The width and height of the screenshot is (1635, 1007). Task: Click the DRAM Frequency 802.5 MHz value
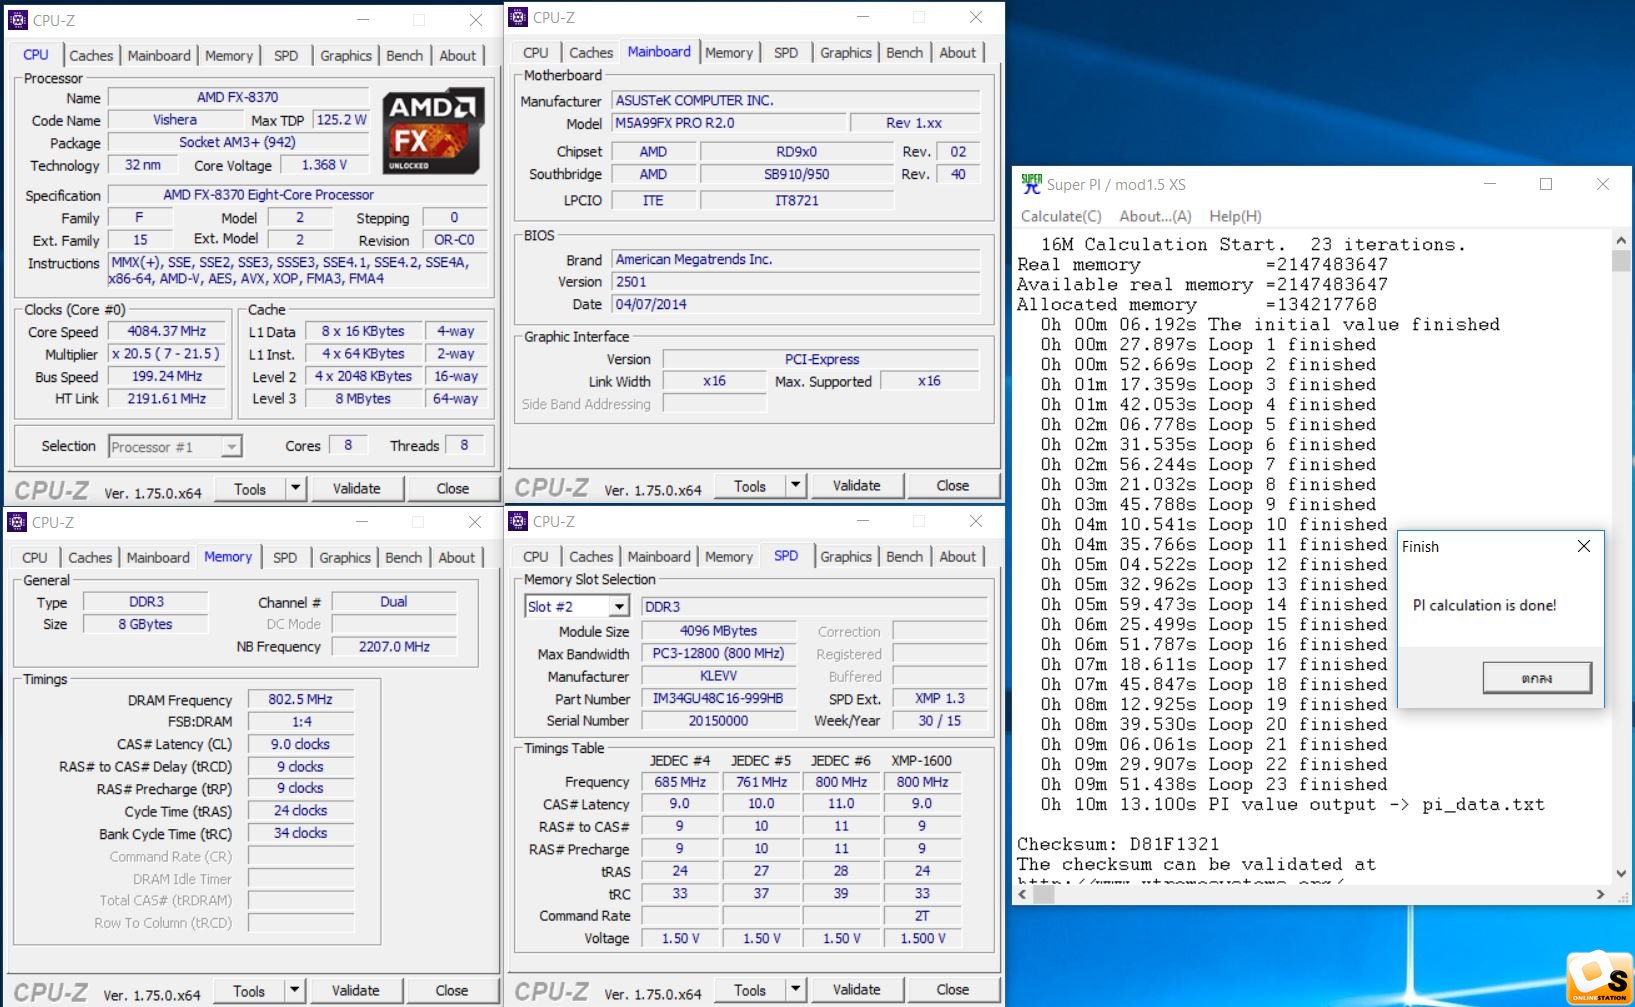click(301, 700)
